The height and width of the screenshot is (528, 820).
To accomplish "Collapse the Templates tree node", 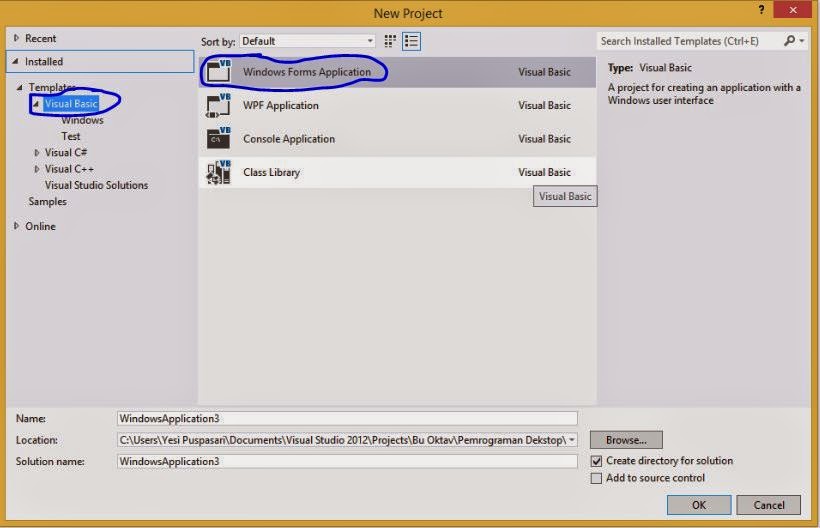I will pos(20,87).
